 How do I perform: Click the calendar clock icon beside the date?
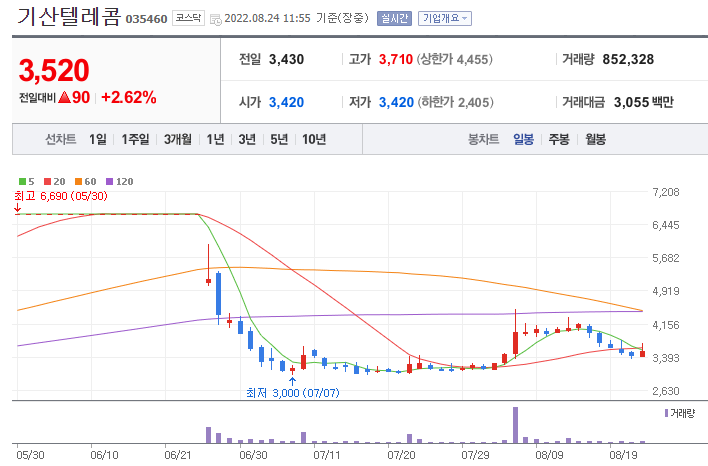[216, 19]
